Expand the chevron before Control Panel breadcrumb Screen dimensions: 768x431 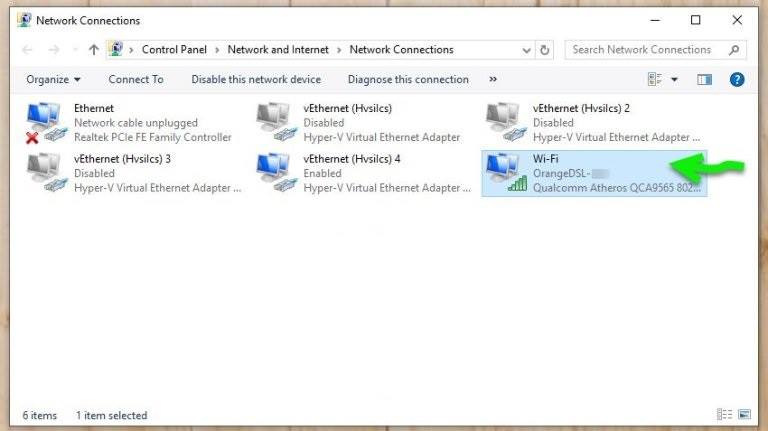click(131, 50)
